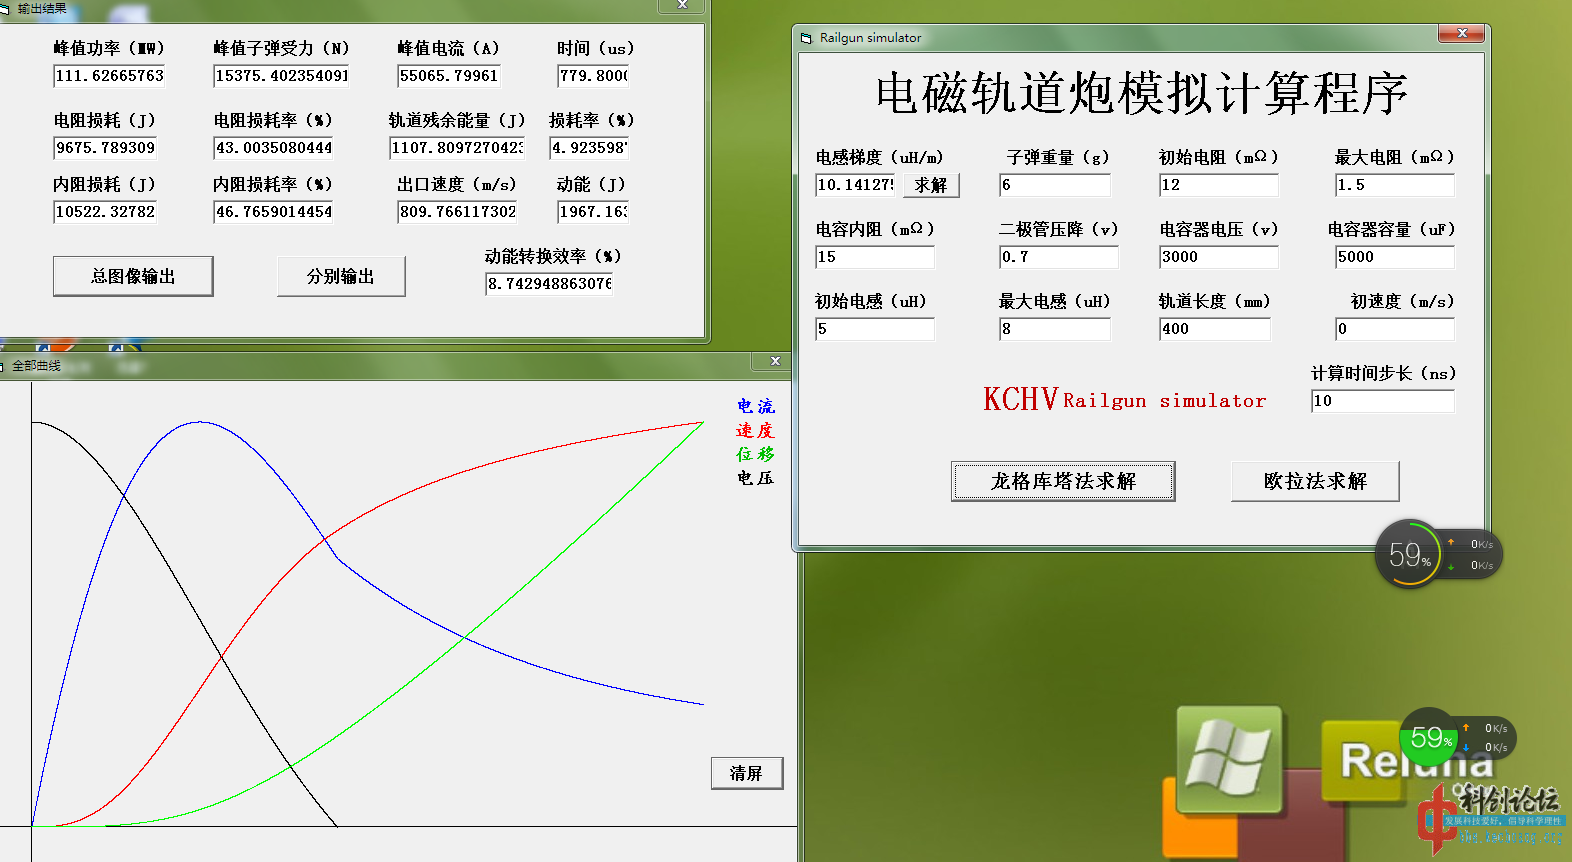Click the 求解 button beside inductance gradient
This screenshot has height=862, width=1572.
[931, 185]
